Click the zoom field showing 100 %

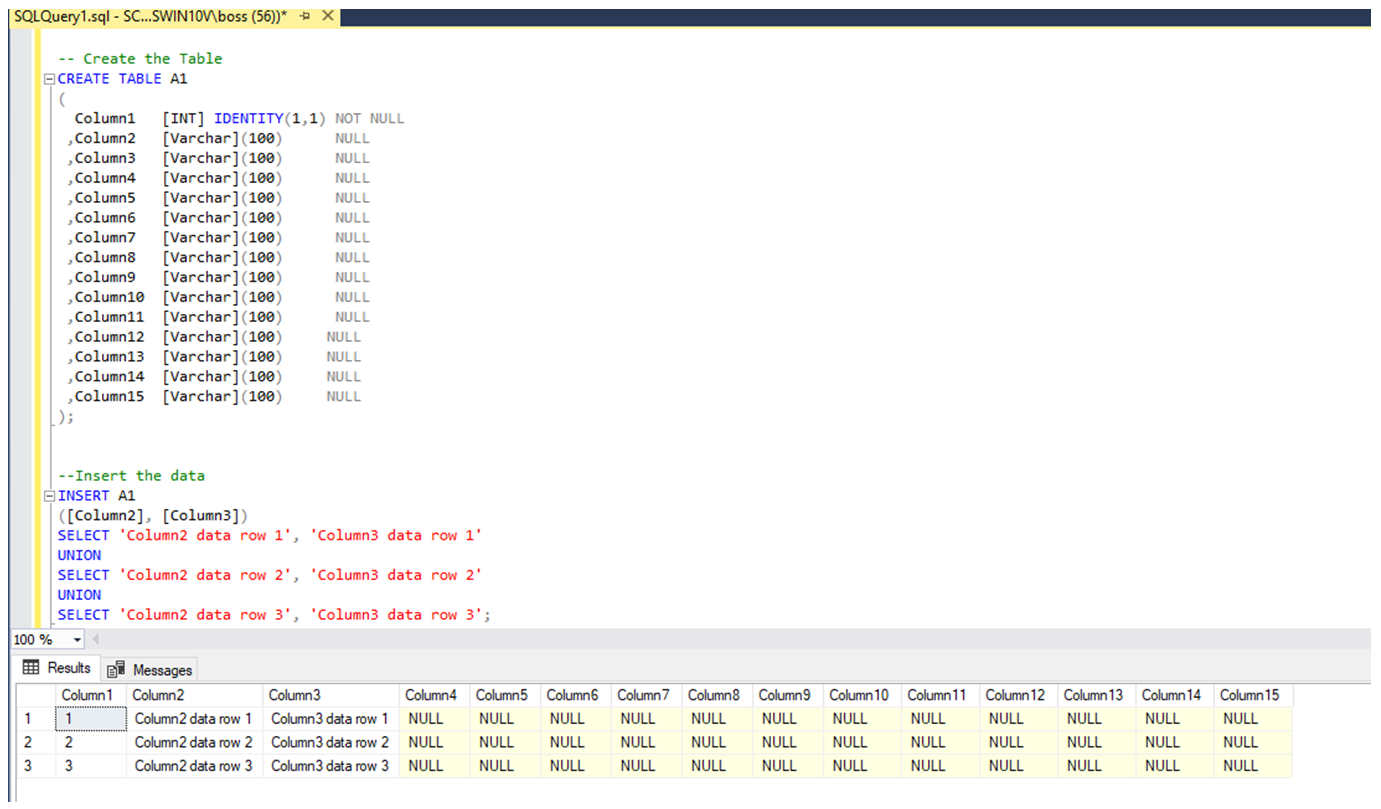tap(35, 639)
